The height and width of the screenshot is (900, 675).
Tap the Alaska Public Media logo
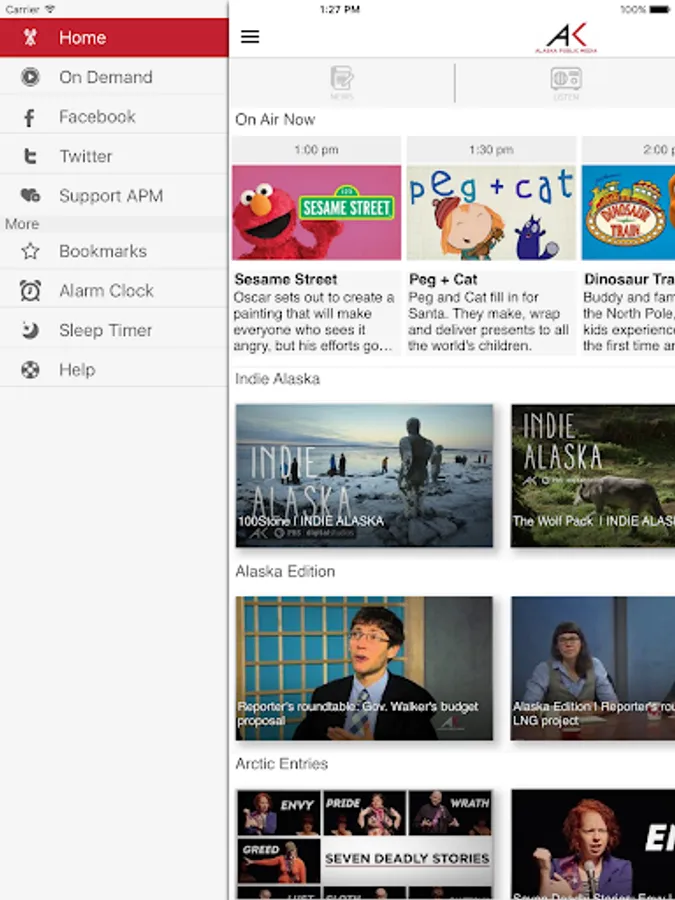click(x=566, y=38)
